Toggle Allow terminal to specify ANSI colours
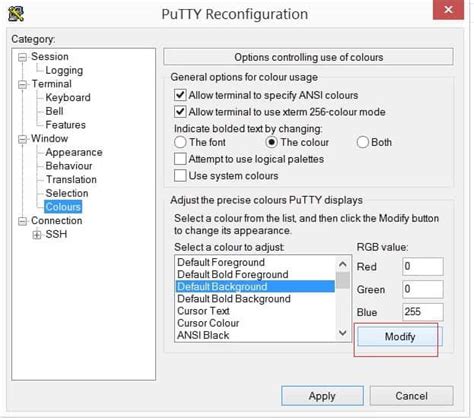Screen dimensions: 474x420 (x=180, y=95)
